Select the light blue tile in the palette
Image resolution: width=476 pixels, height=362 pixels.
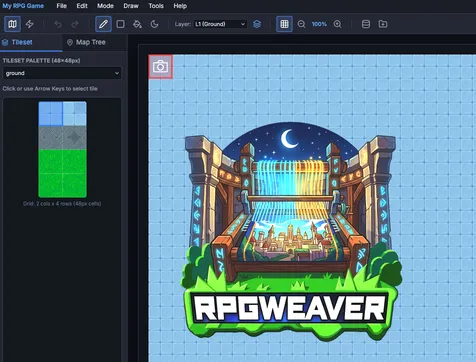[x=74, y=114]
